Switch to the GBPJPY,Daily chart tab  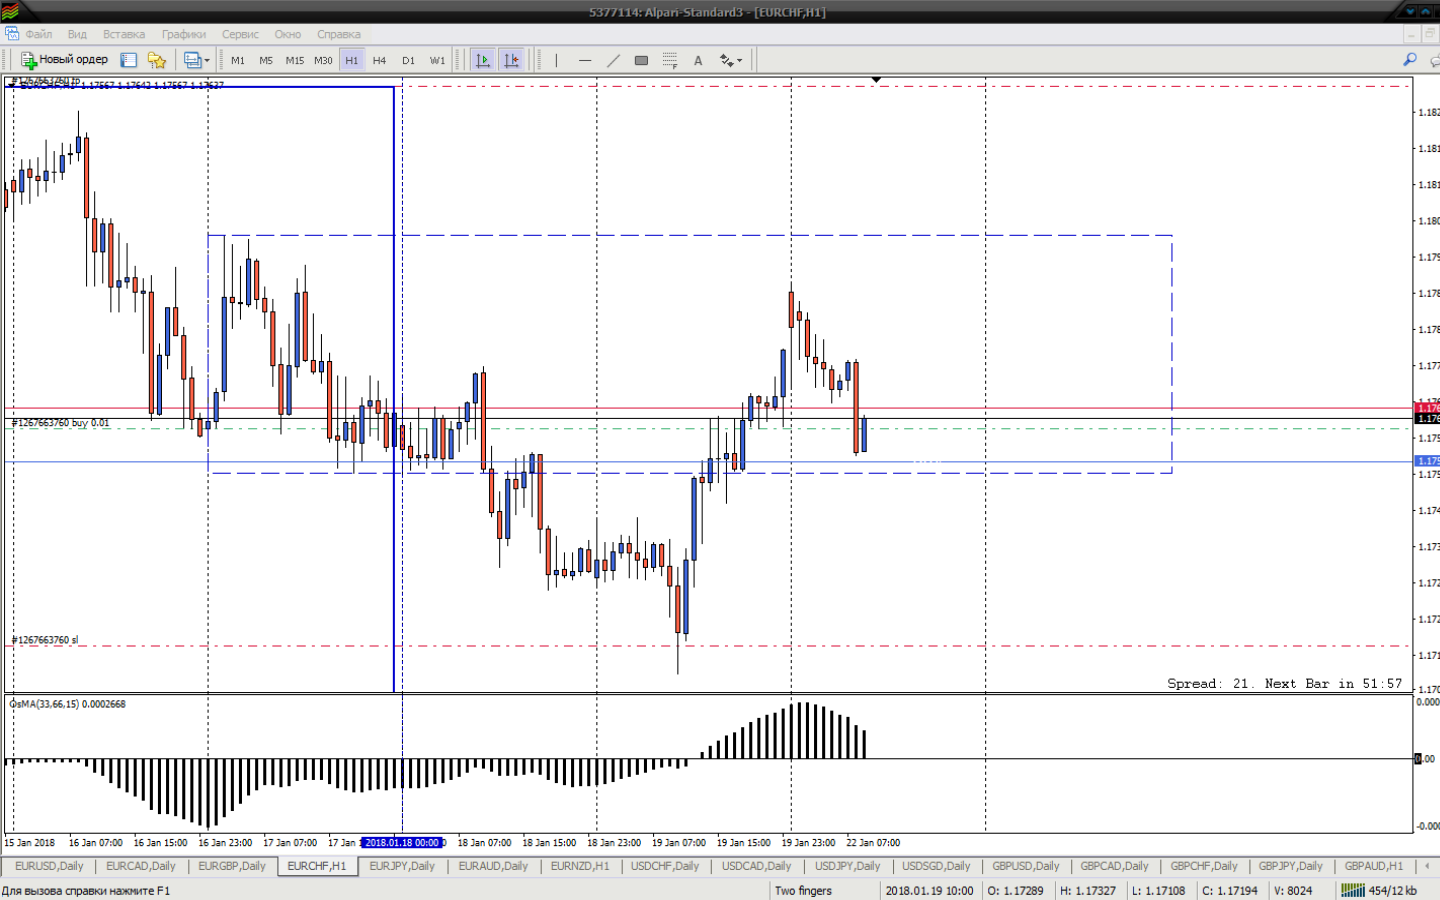1291,866
